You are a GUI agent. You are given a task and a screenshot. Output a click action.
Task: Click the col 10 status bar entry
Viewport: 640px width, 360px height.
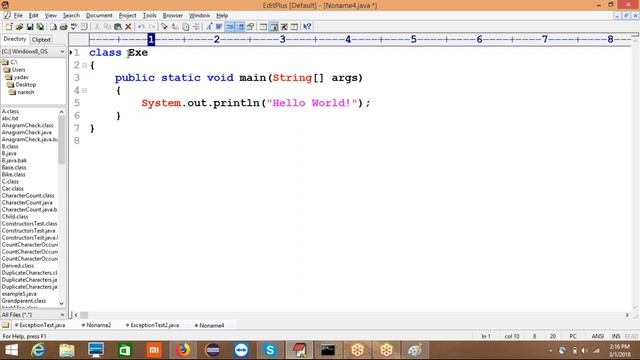point(512,336)
